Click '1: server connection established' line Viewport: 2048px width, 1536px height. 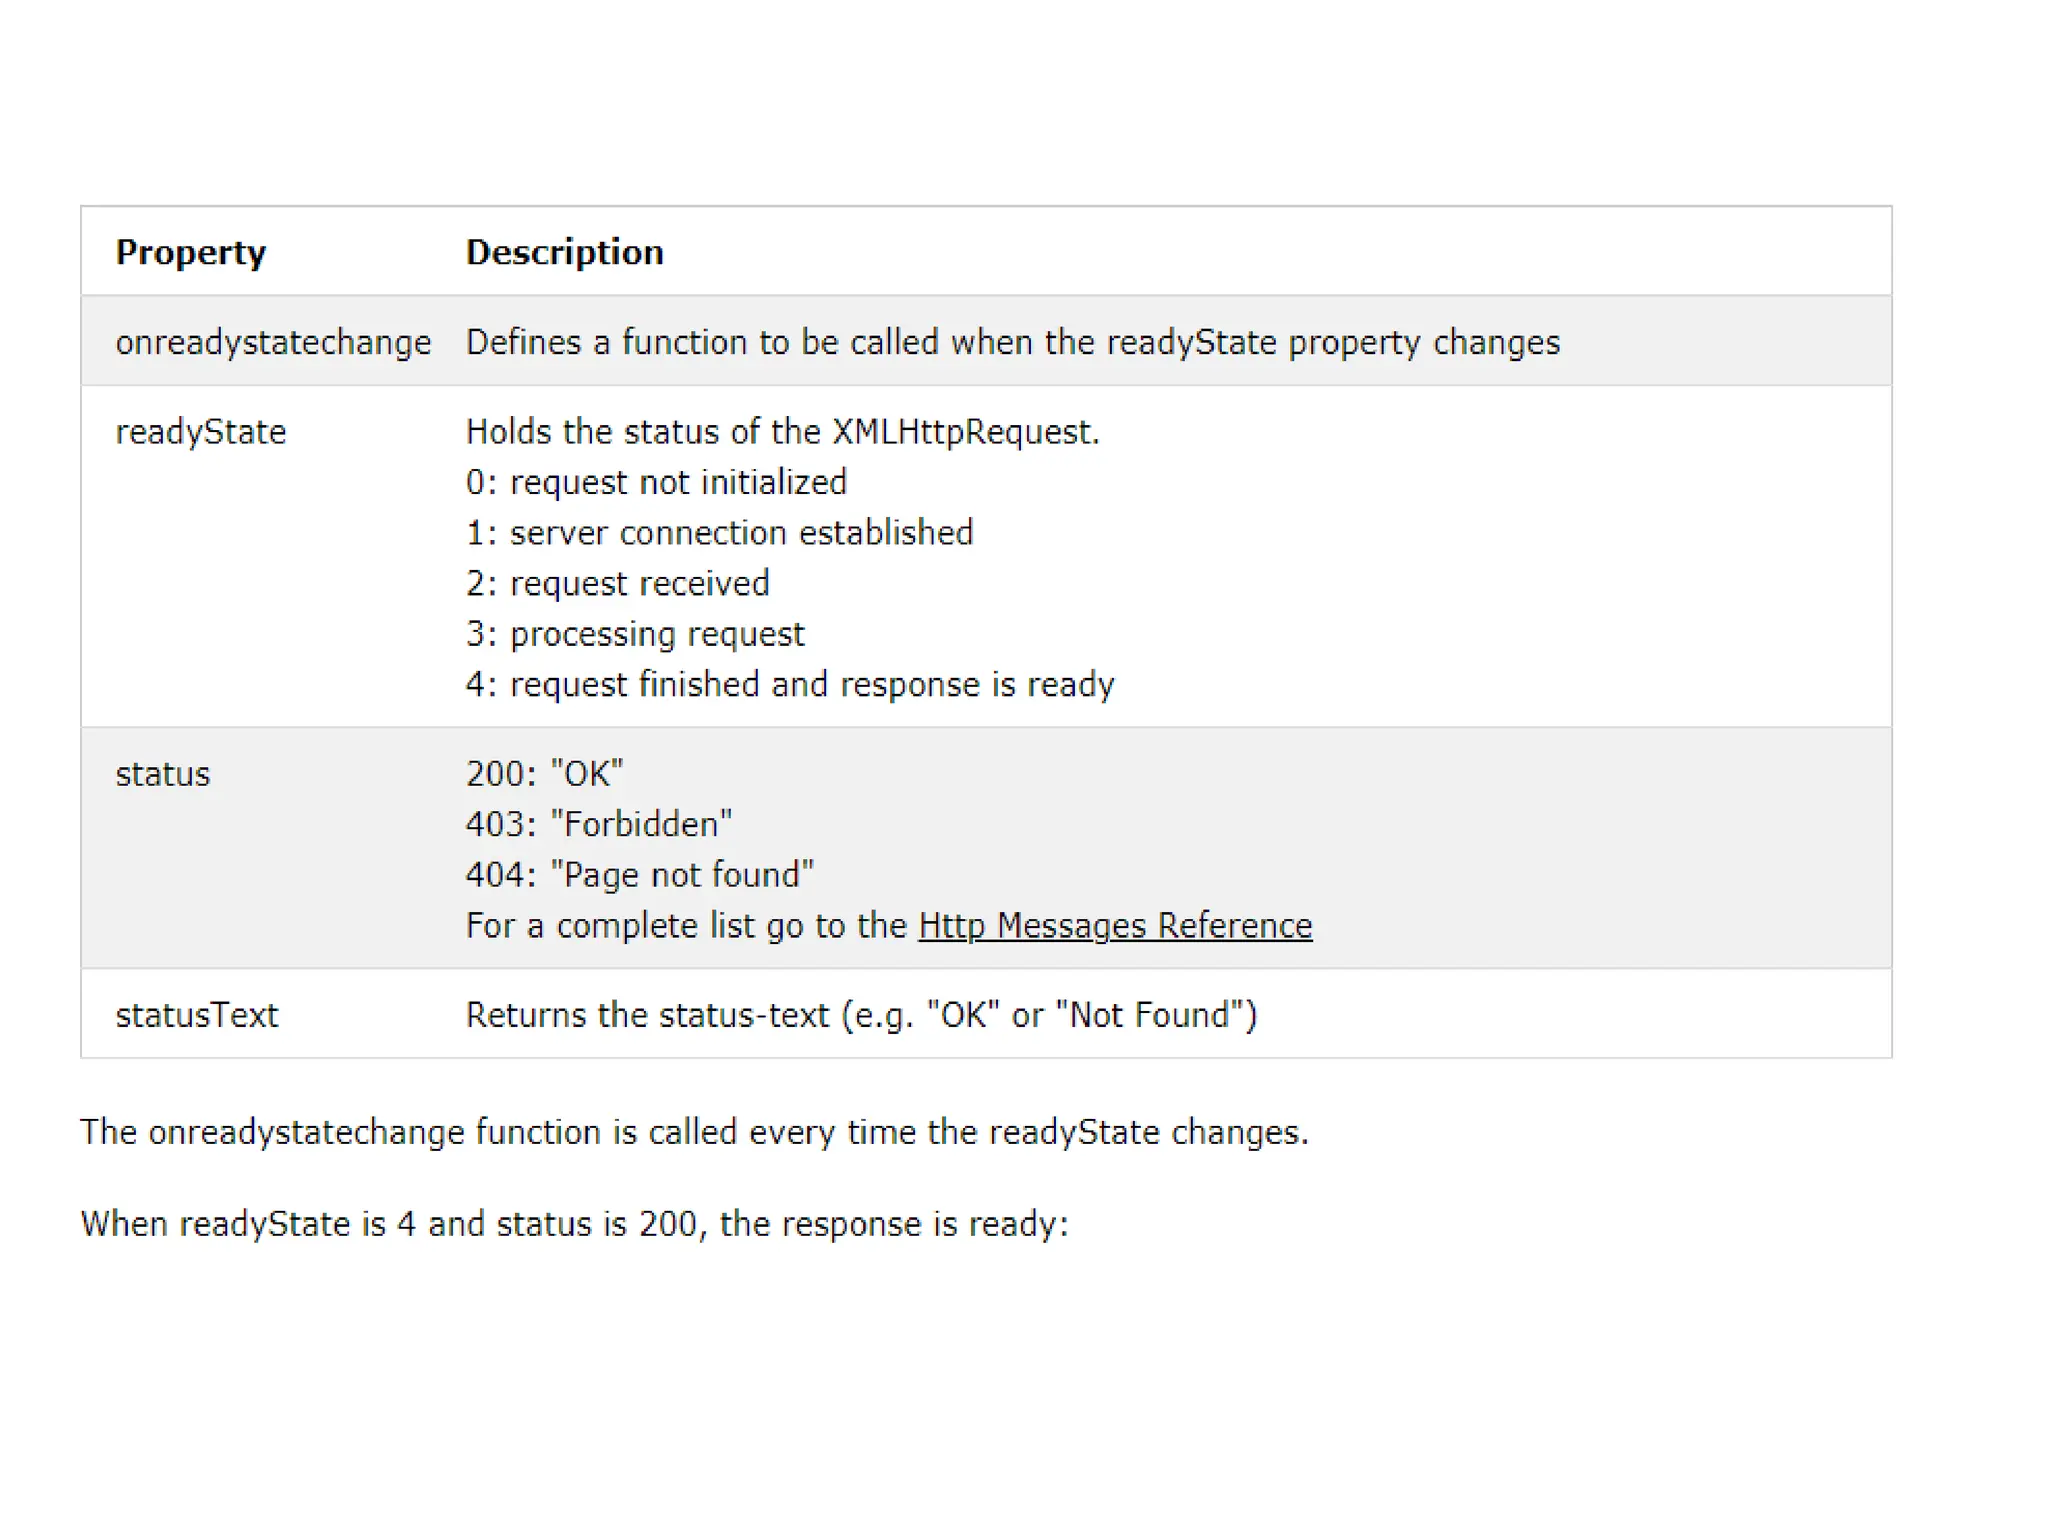719,533
